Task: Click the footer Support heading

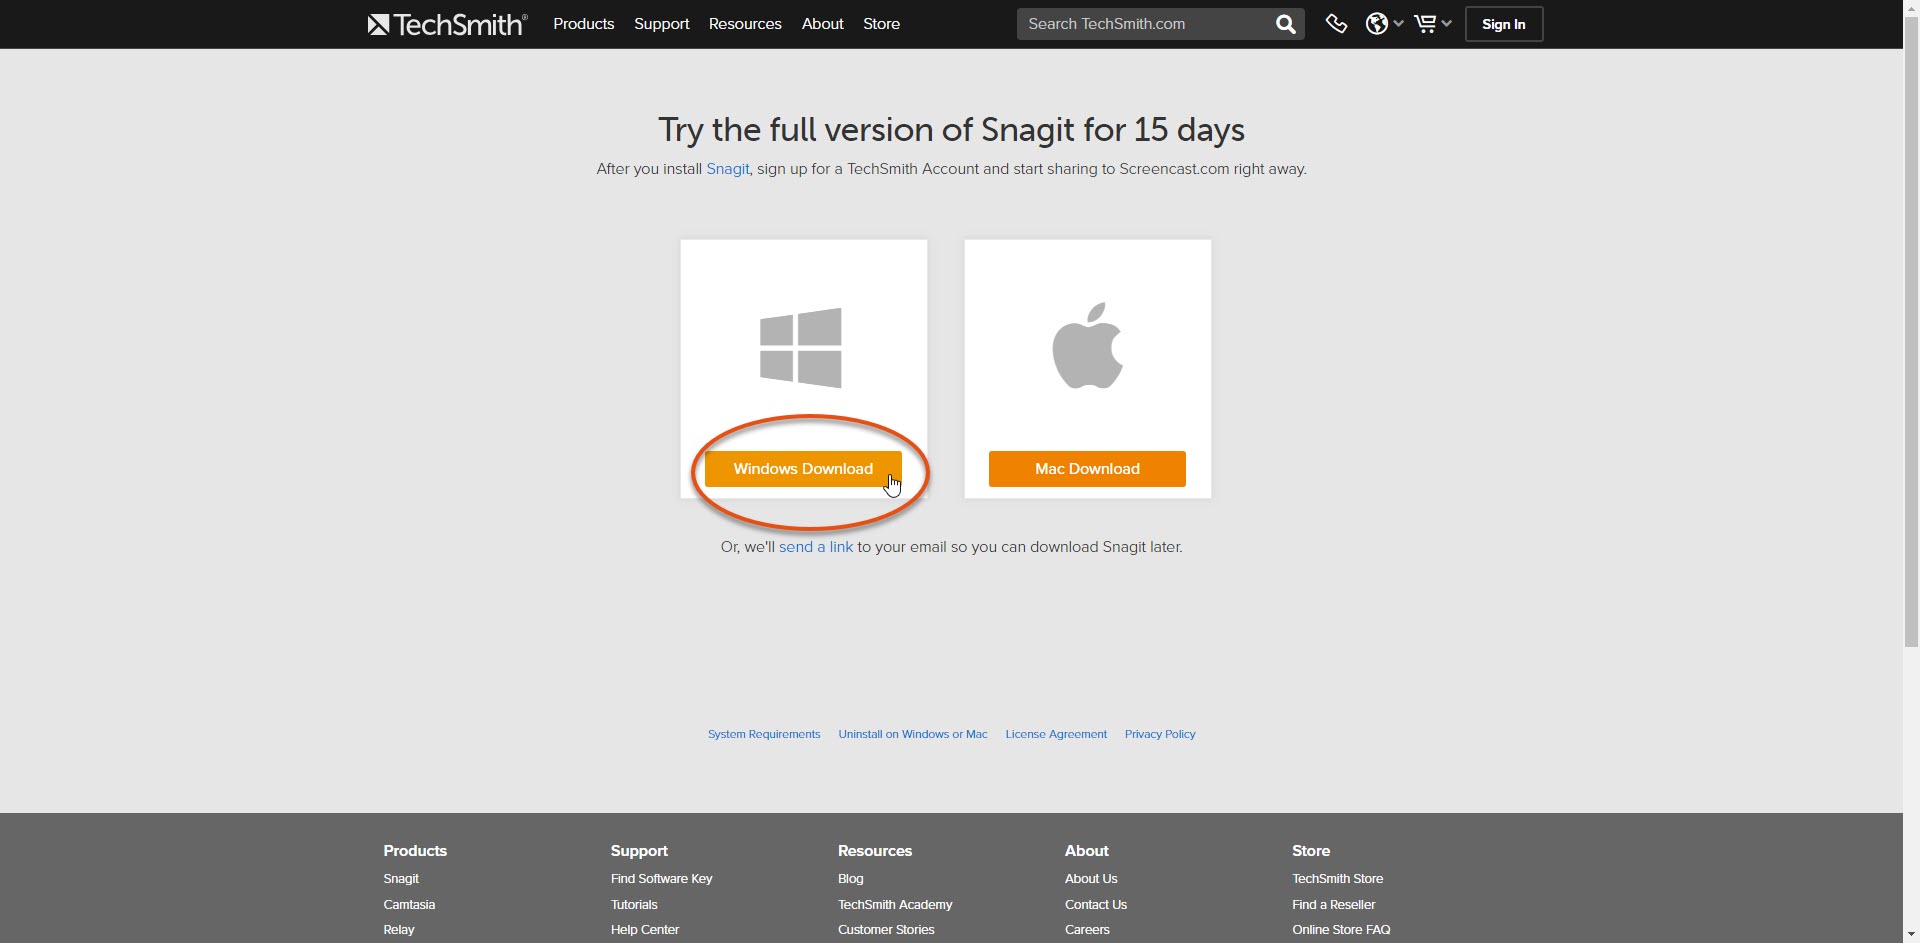Action: click(x=639, y=851)
